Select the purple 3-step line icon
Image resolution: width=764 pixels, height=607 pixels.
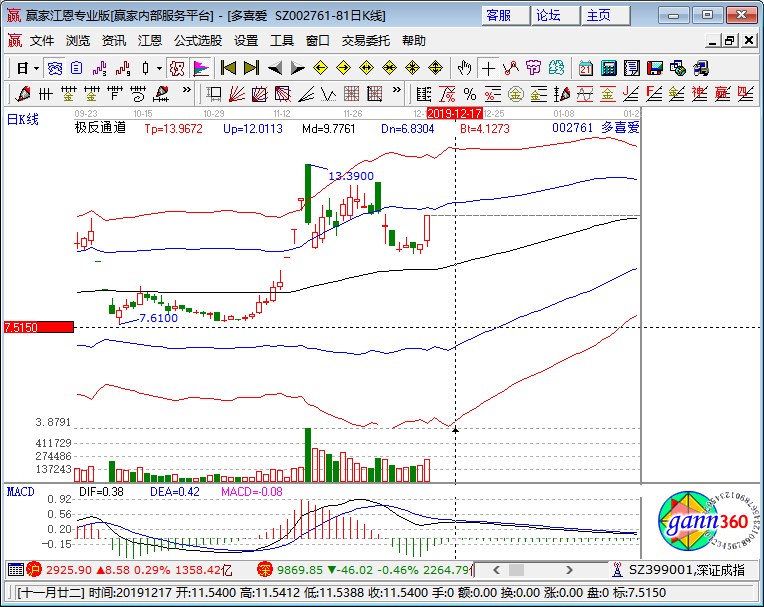pyautogui.click(x=100, y=68)
